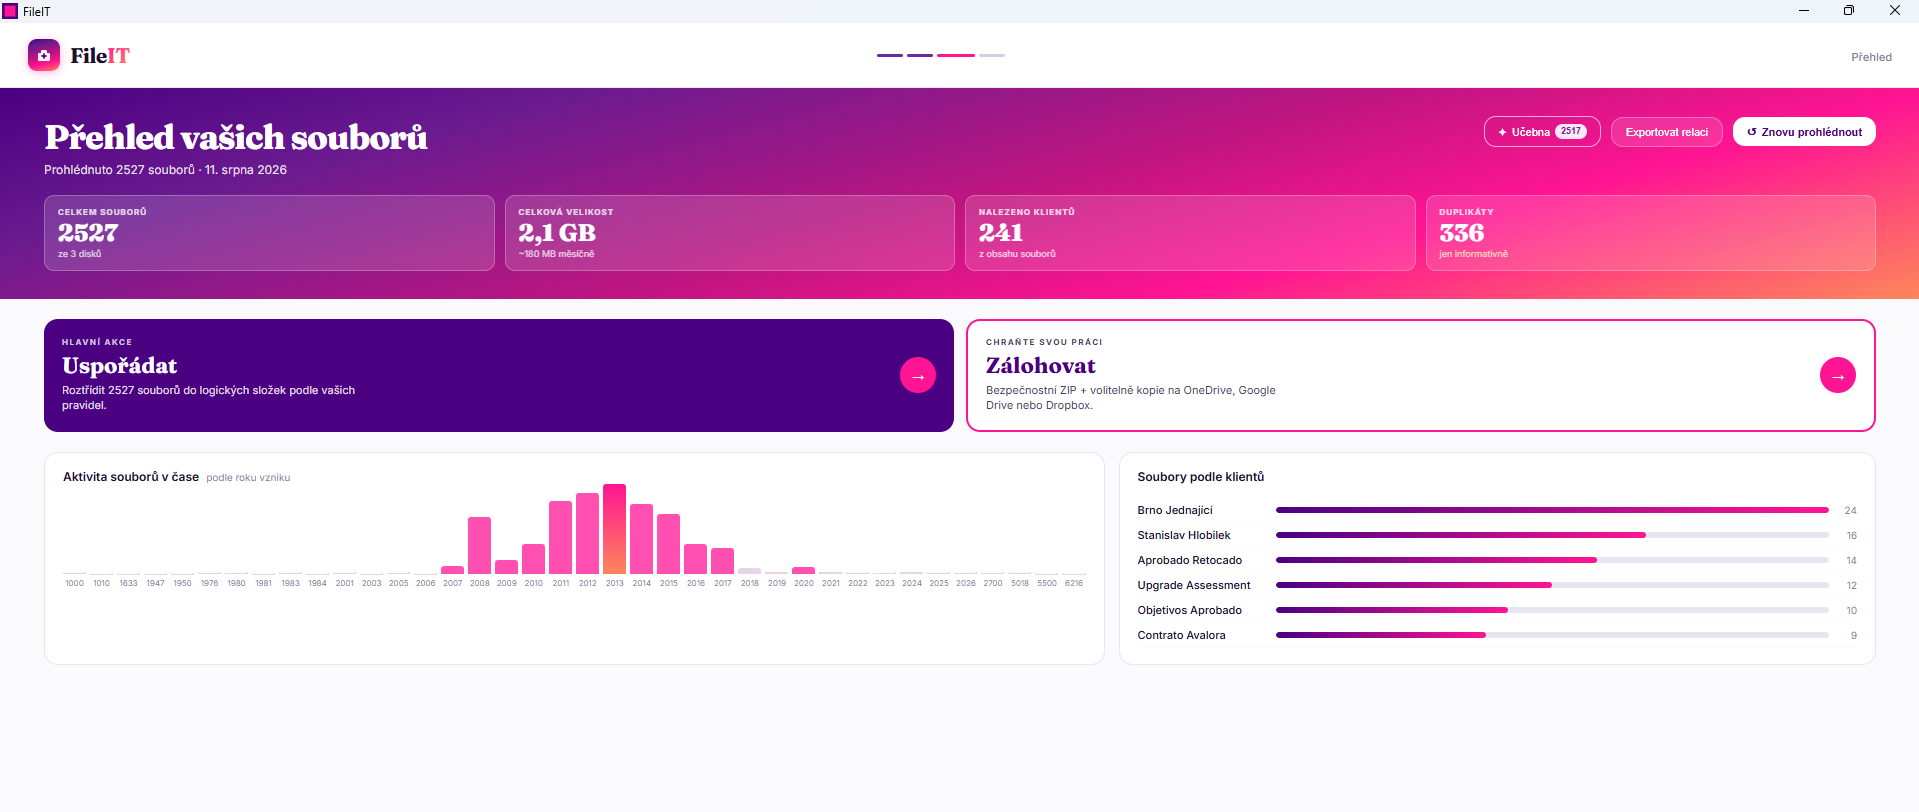Image resolution: width=1919 pixels, height=812 pixels.
Task: Open the Učebna 2517 button
Action: pyautogui.click(x=1542, y=132)
